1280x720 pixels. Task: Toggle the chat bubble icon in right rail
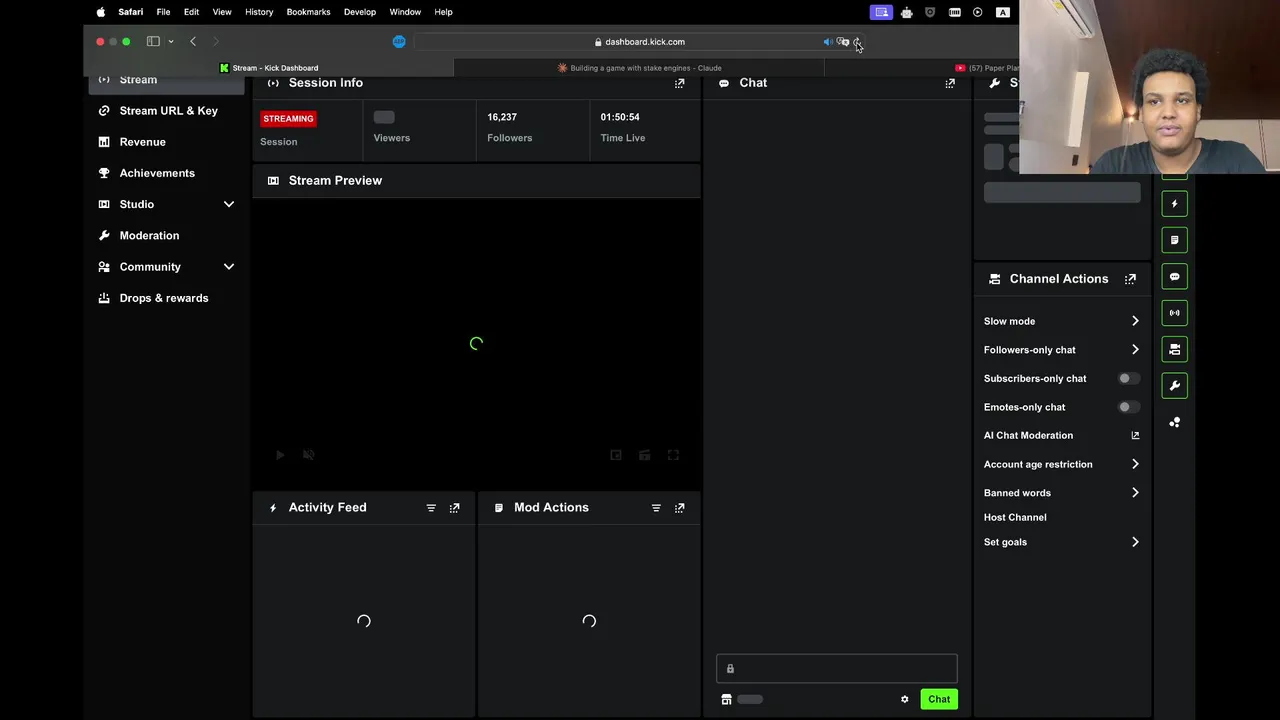click(1175, 277)
